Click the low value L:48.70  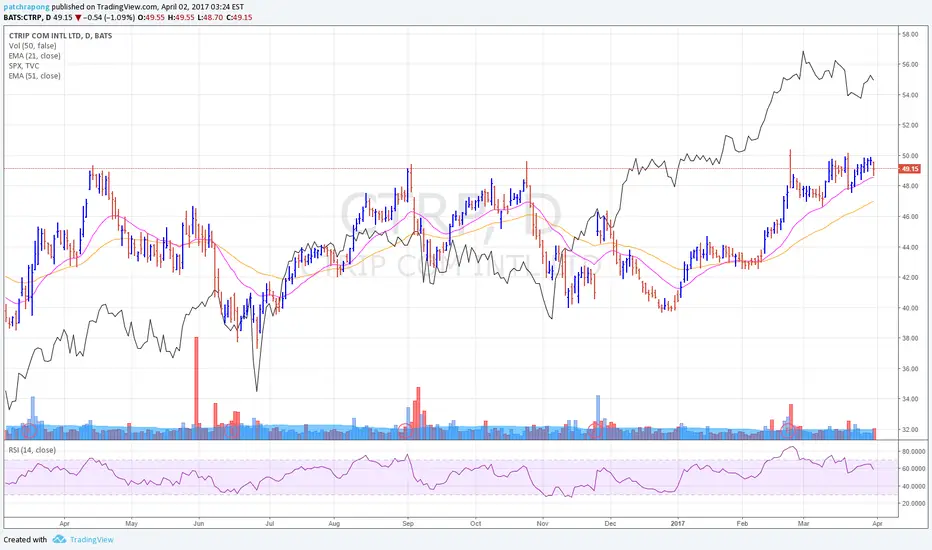(210, 18)
